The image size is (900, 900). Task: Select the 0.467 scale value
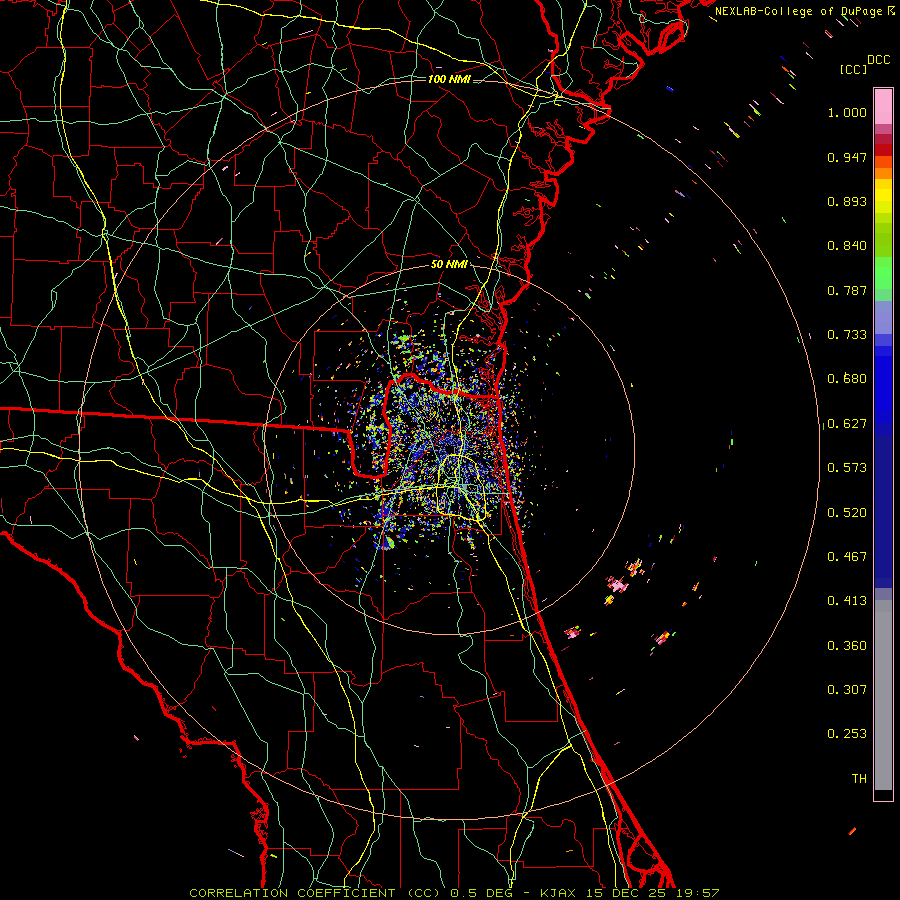pos(847,557)
